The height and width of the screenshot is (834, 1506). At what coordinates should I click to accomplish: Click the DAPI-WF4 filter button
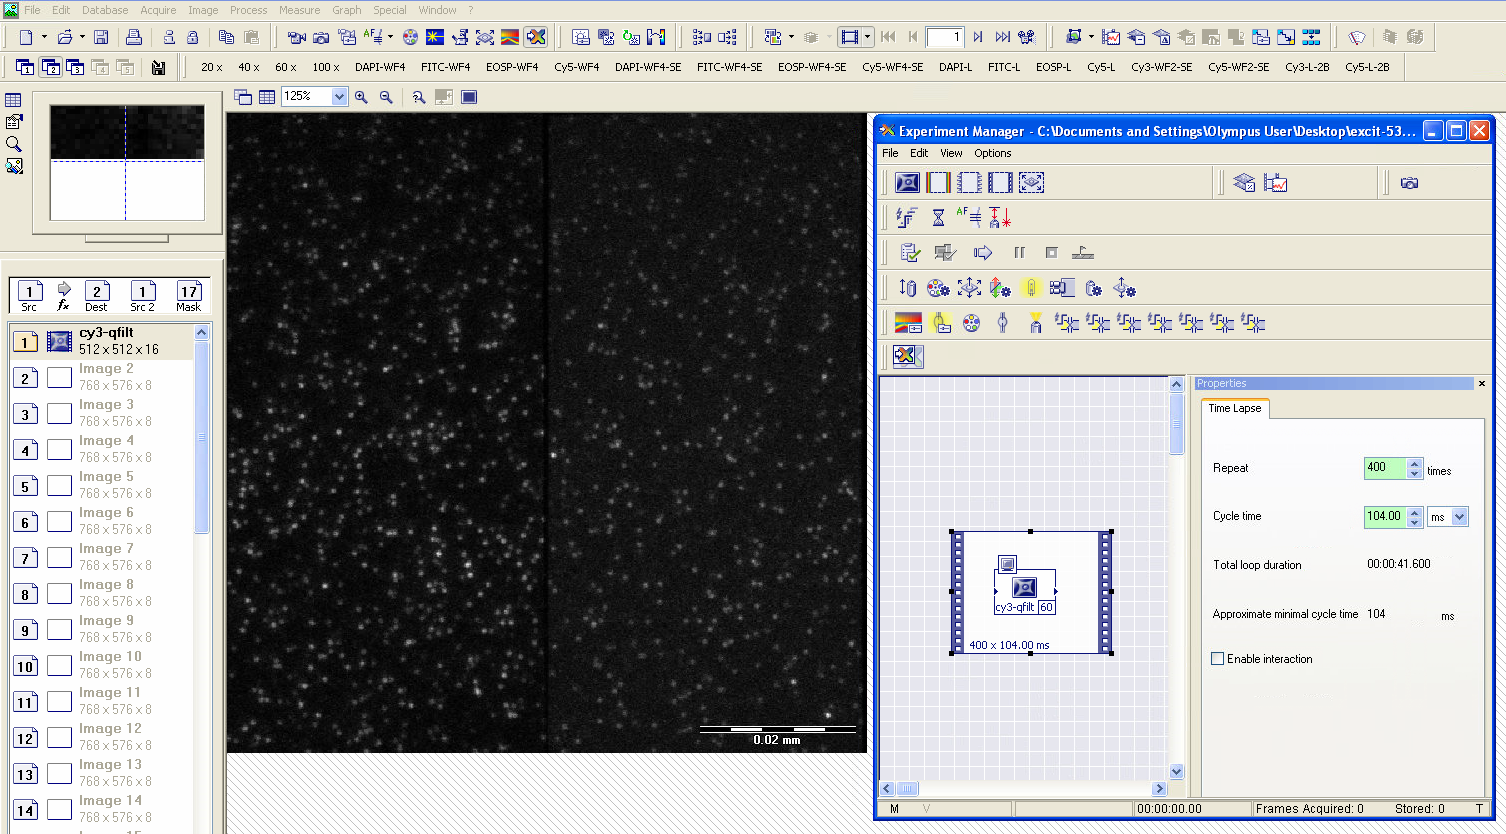(x=380, y=67)
